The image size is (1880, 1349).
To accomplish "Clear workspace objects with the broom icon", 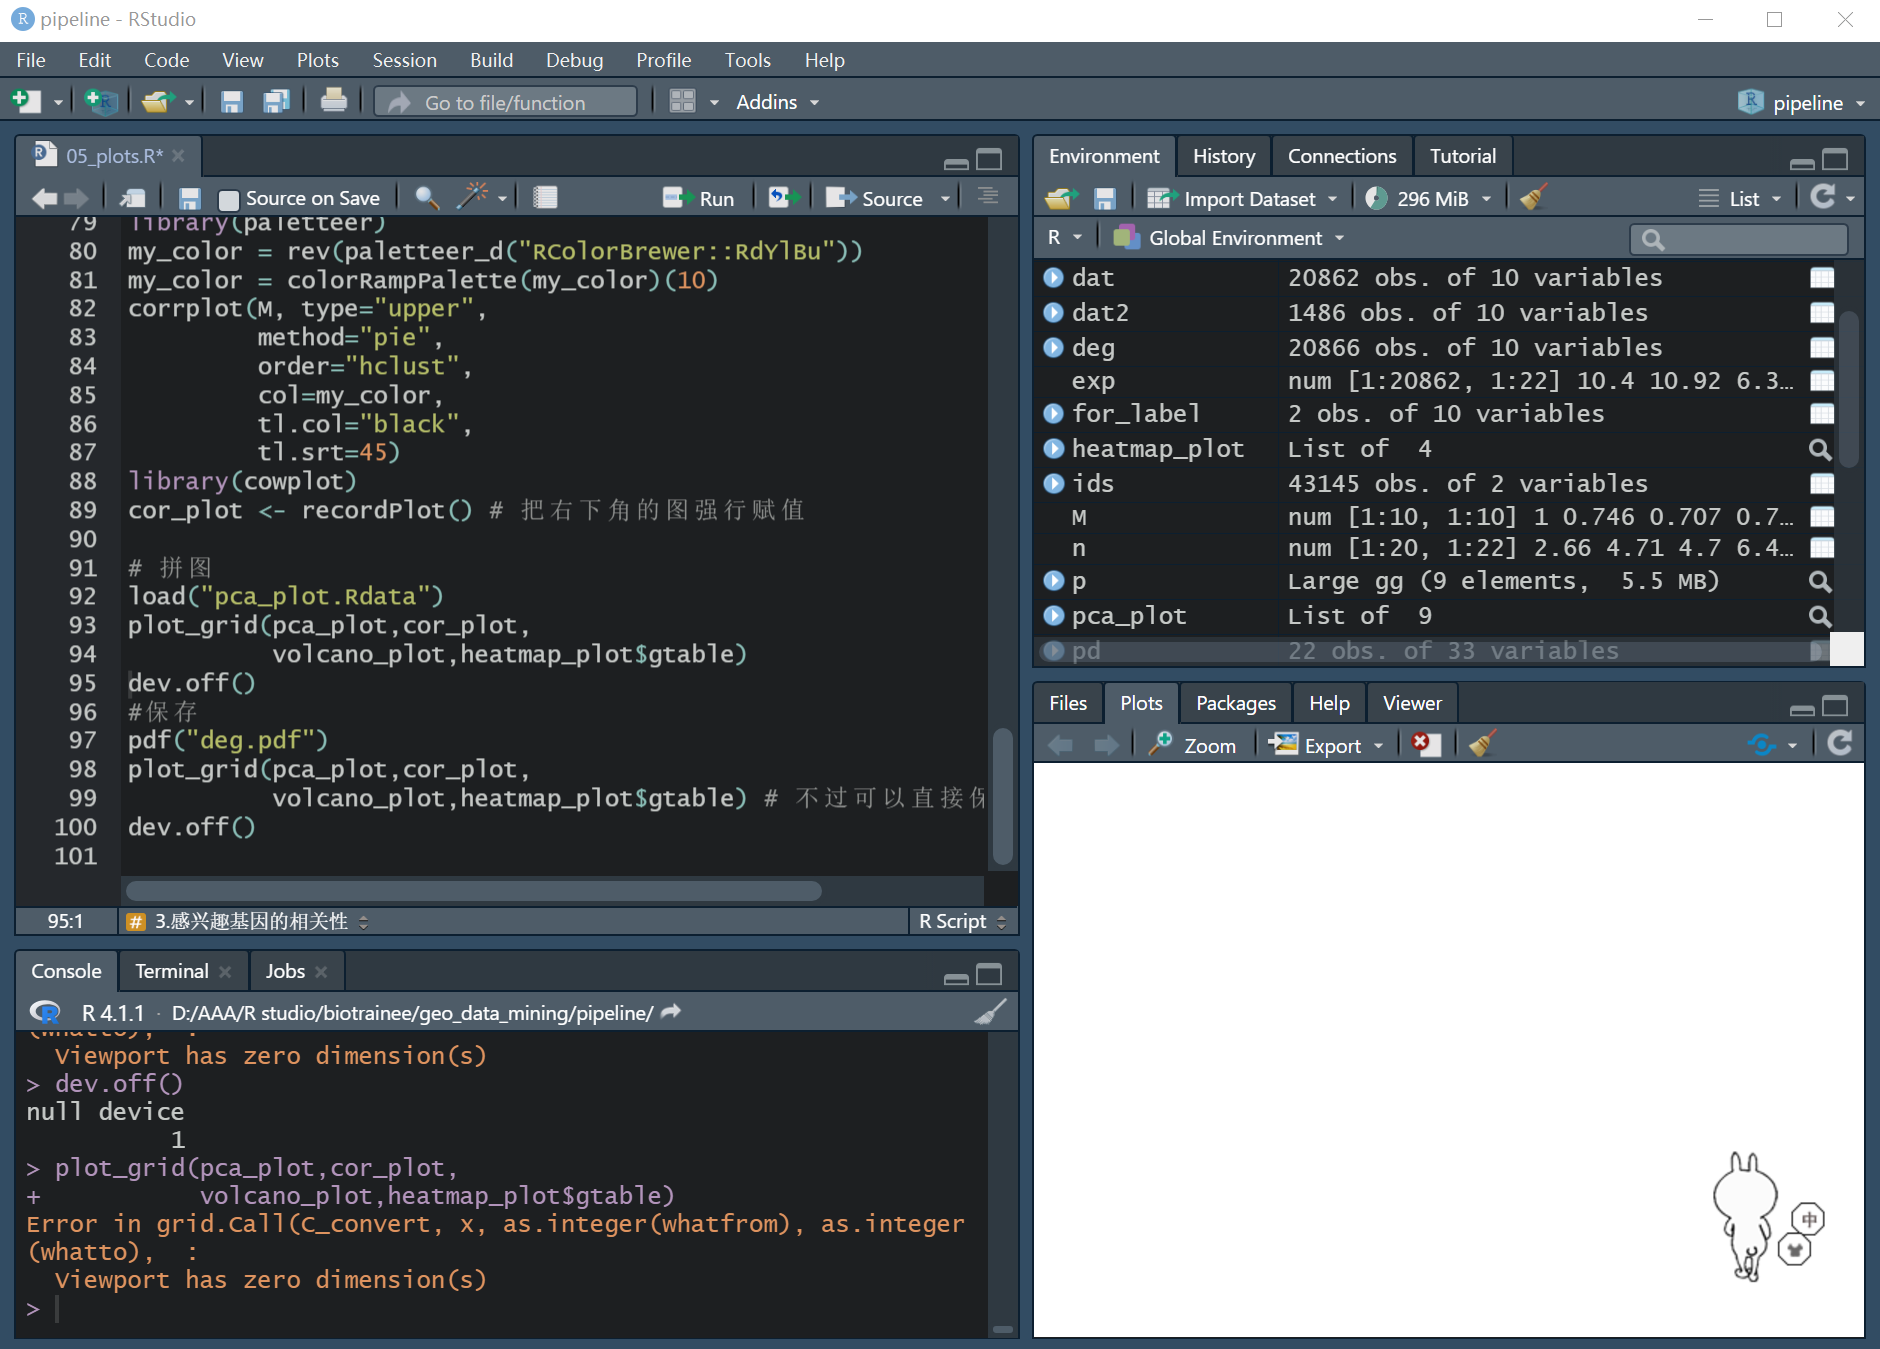I will 1533,197.
